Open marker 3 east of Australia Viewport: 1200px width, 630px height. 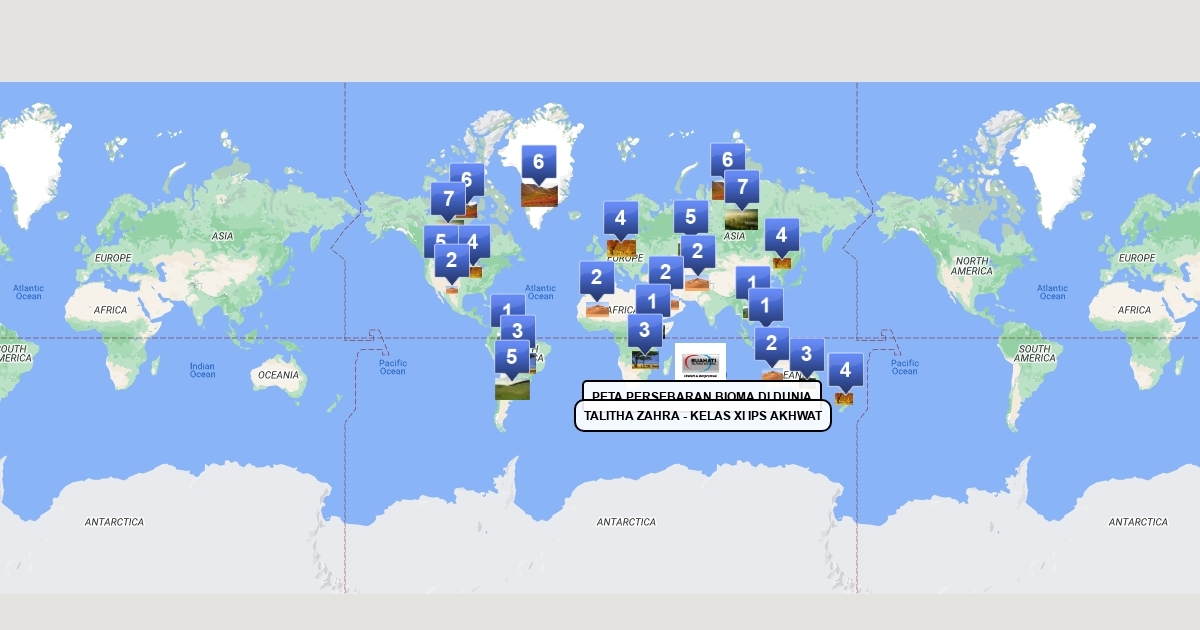pyautogui.click(x=806, y=354)
